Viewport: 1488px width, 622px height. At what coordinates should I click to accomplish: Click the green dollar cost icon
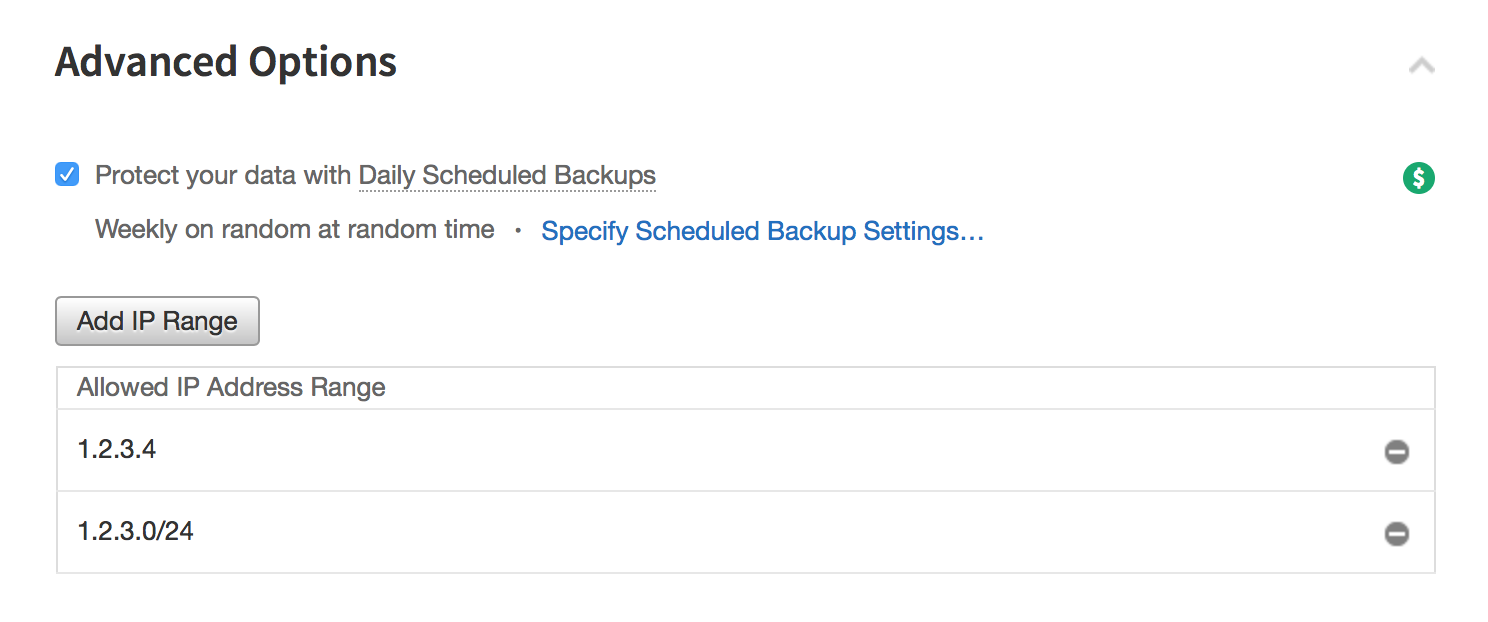click(x=1418, y=178)
